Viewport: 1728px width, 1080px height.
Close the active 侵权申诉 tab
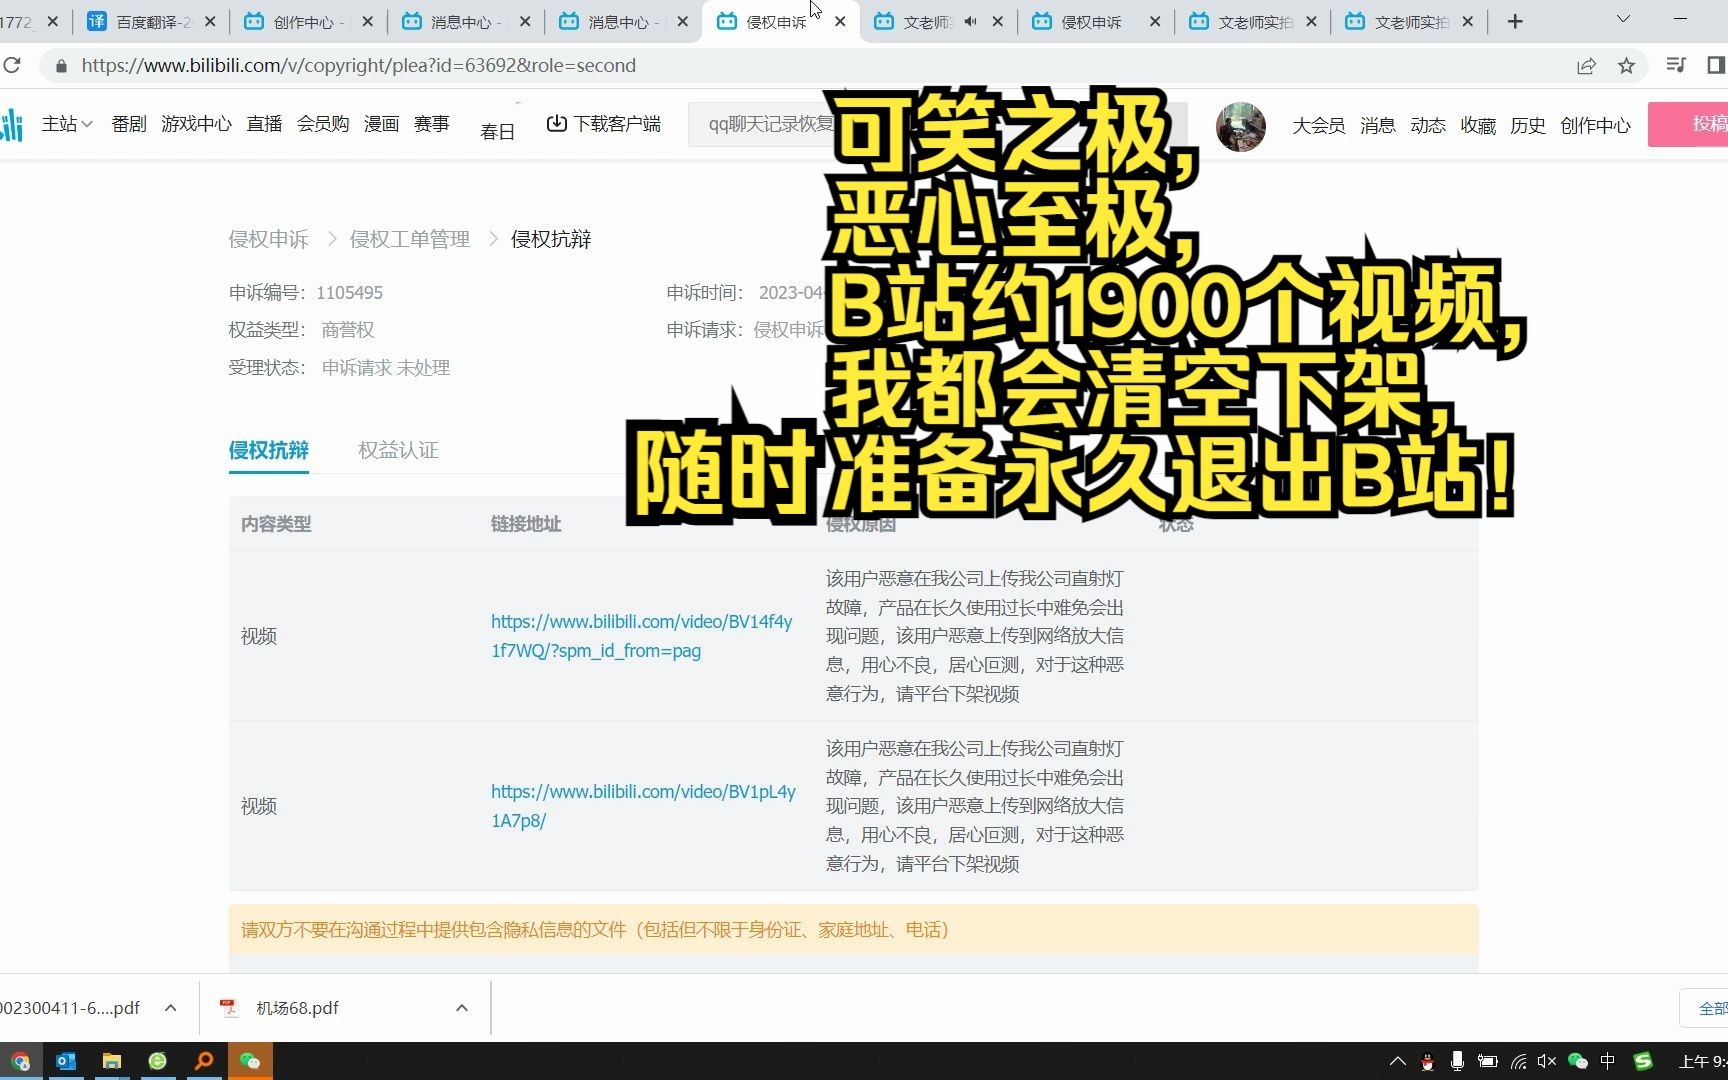[840, 21]
